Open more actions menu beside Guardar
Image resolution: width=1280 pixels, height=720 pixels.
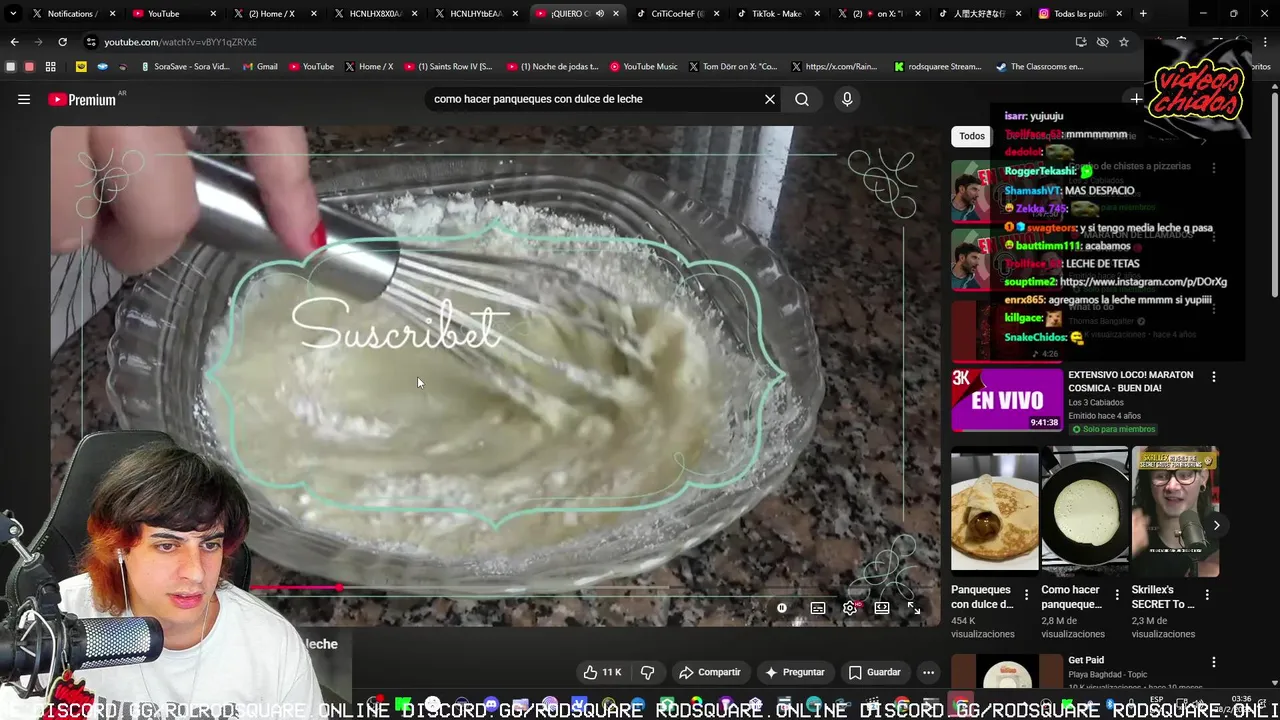pos(928,672)
